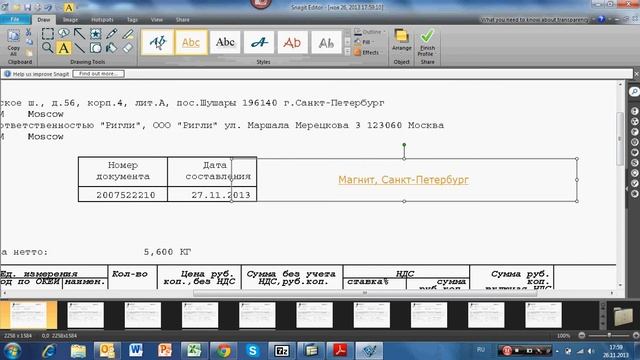The image size is (640, 360).
Task: Select the Text tool in Drawing Tools
Action: click(x=64, y=48)
